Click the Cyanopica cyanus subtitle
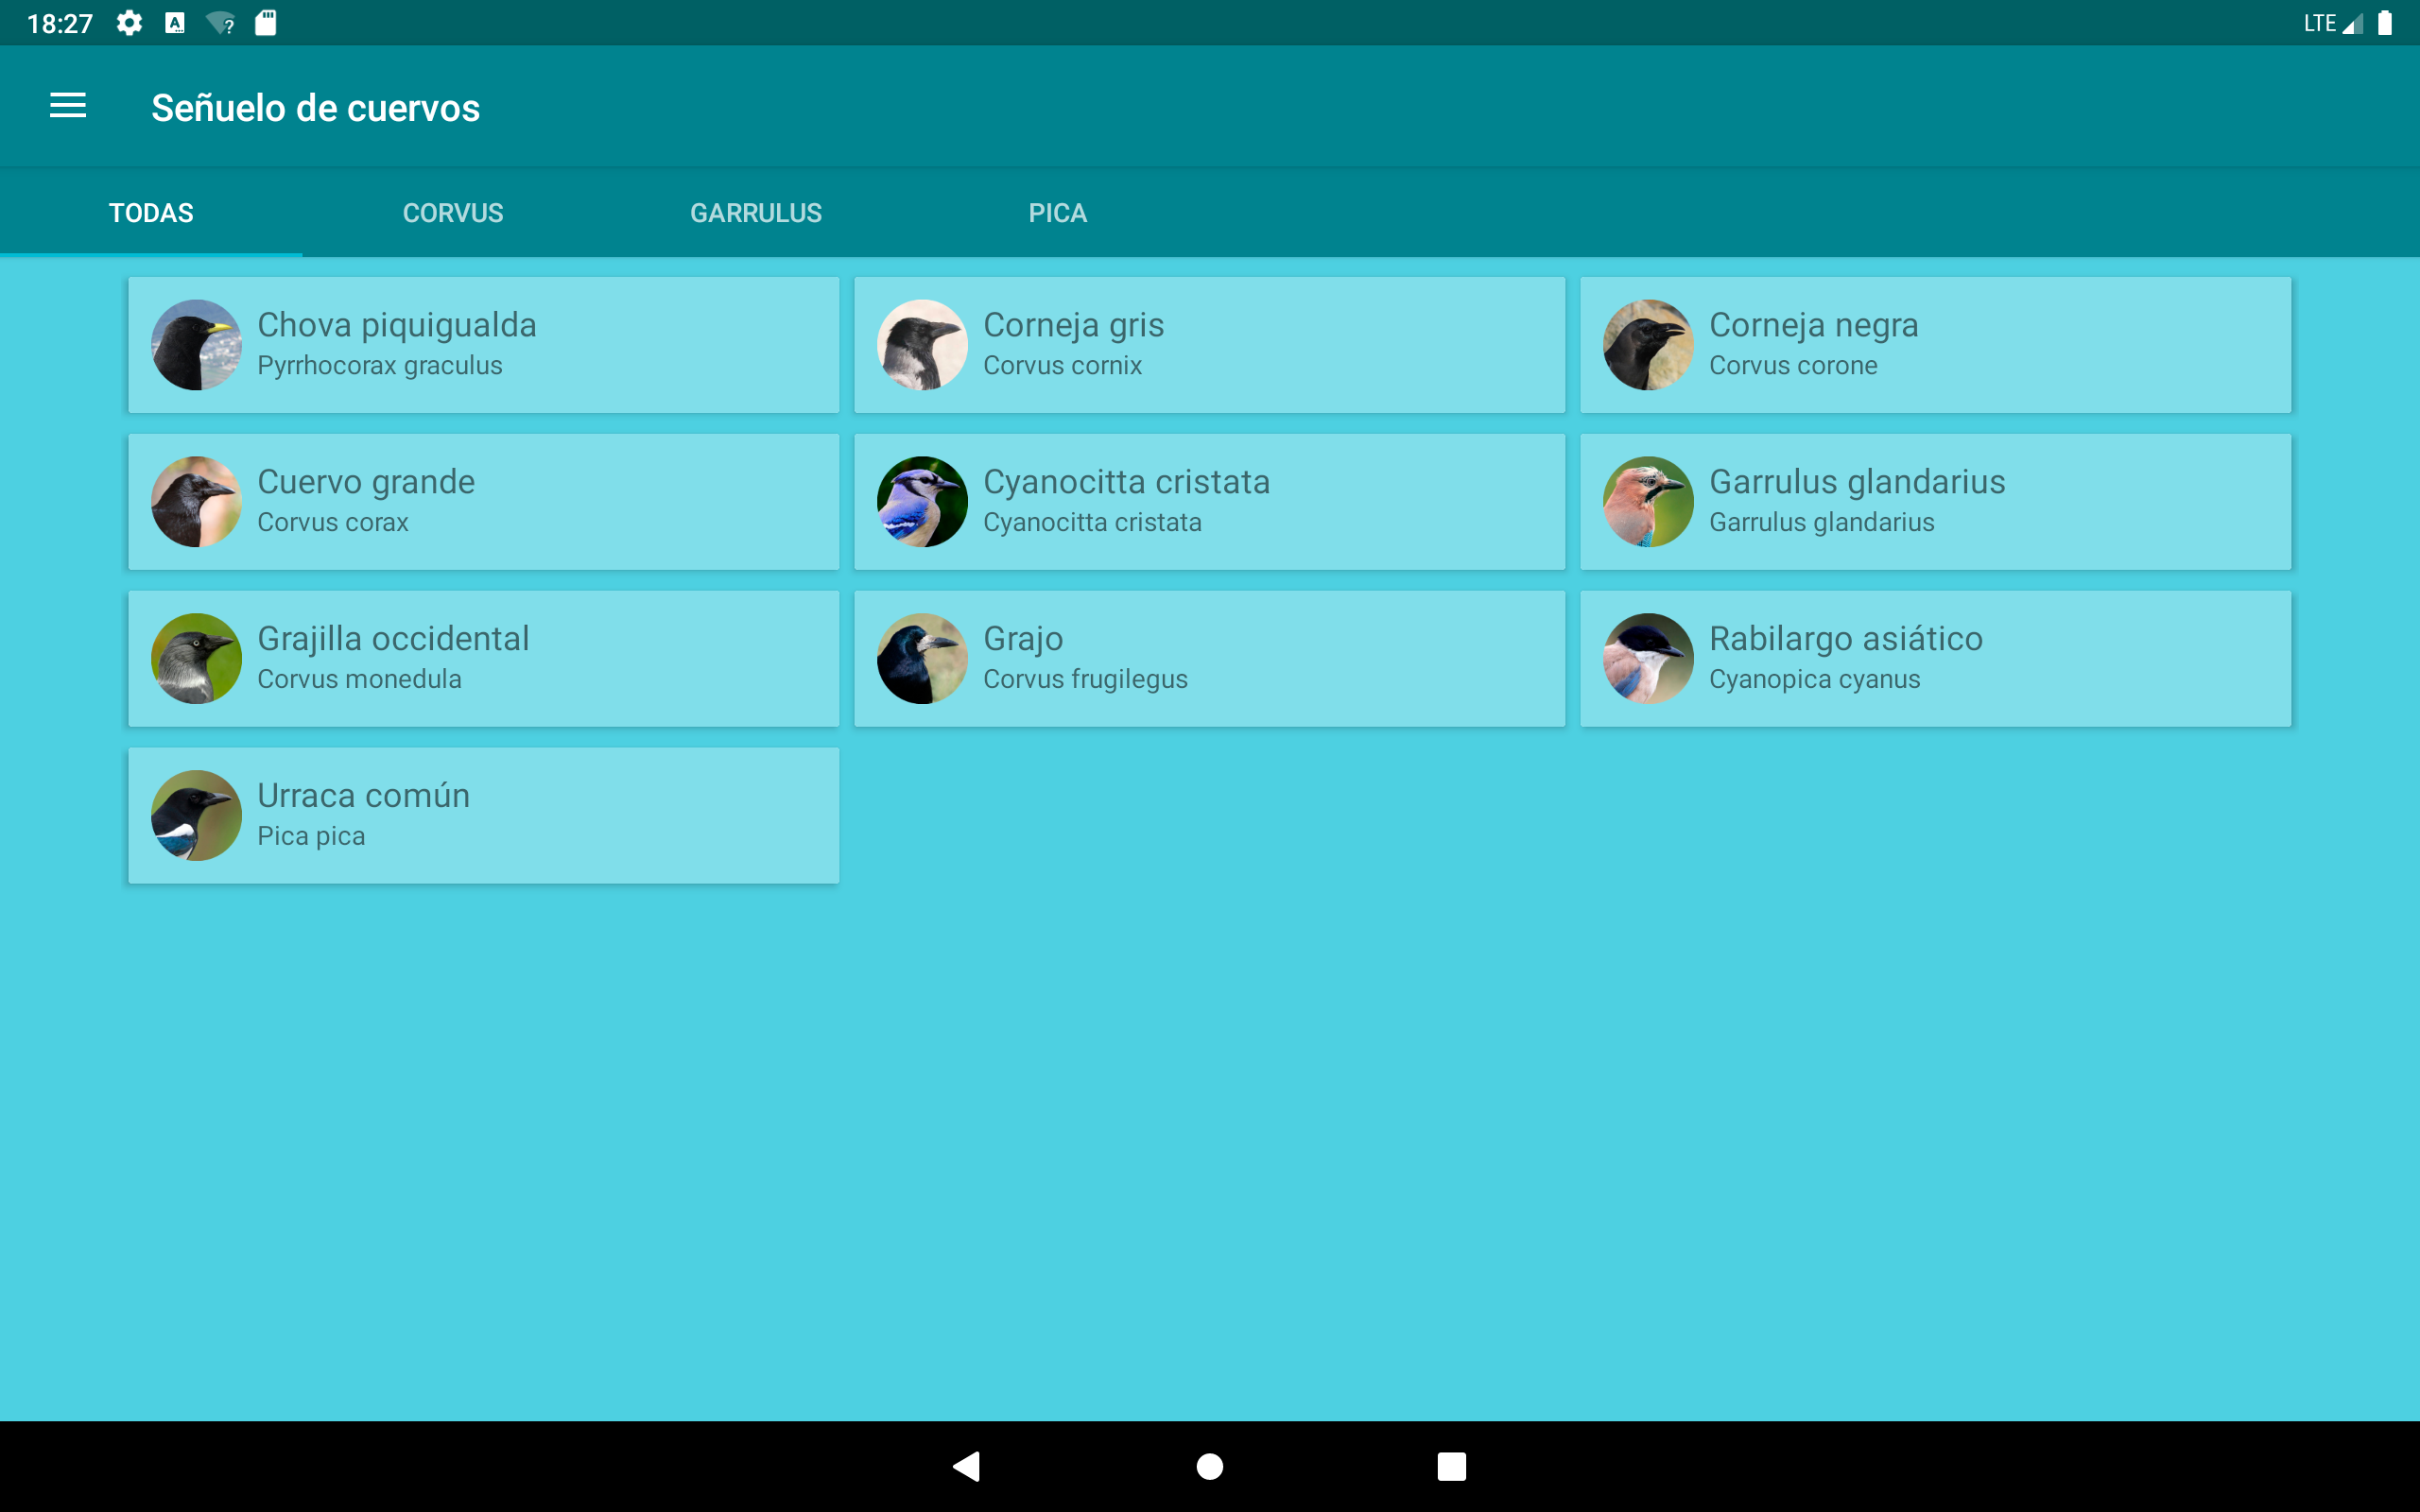Screen dimensions: 2420x1512 (1815, 680)
